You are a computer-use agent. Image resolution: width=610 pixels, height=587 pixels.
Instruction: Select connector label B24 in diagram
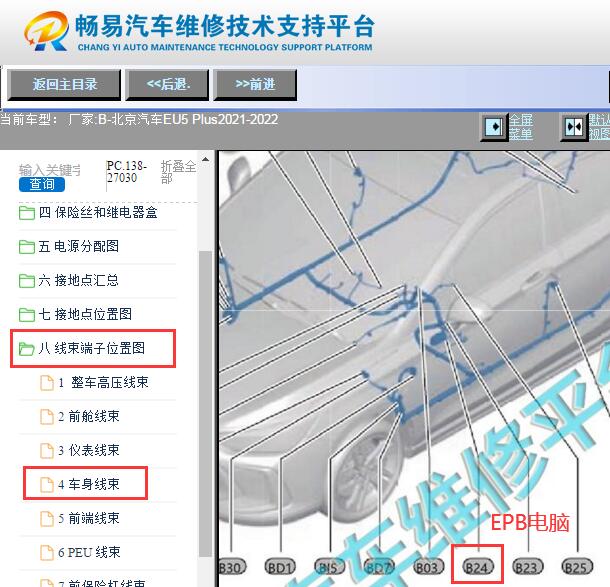478,568
